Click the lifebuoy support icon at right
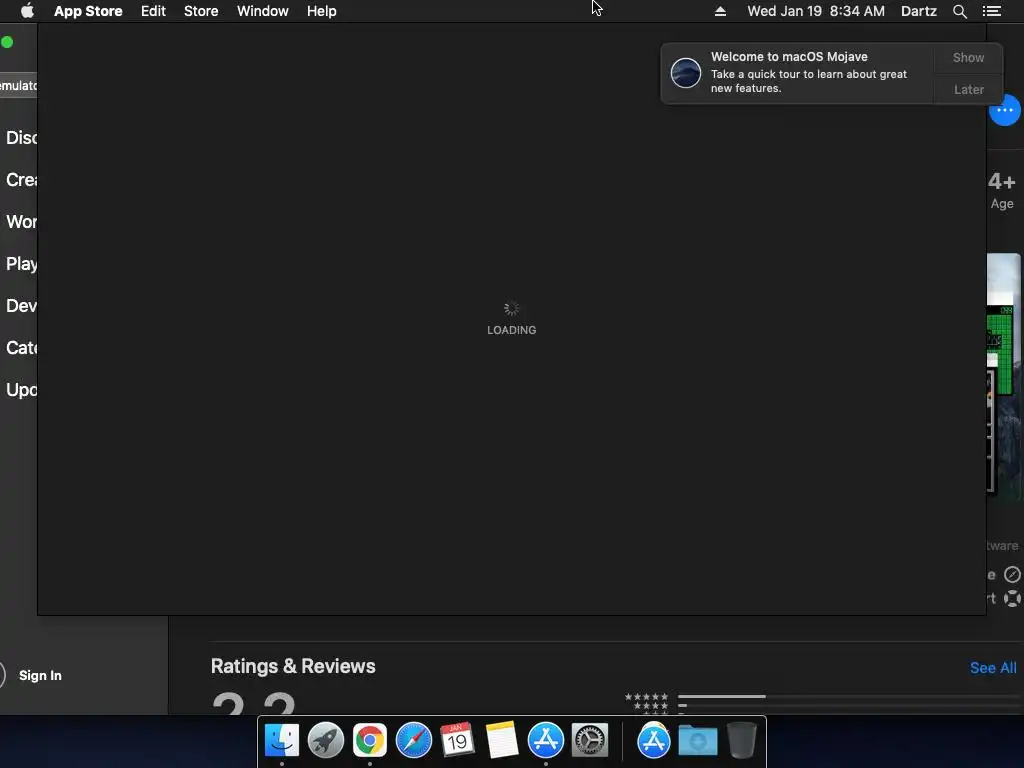Screen dimensions: 1024x768 1012,598
